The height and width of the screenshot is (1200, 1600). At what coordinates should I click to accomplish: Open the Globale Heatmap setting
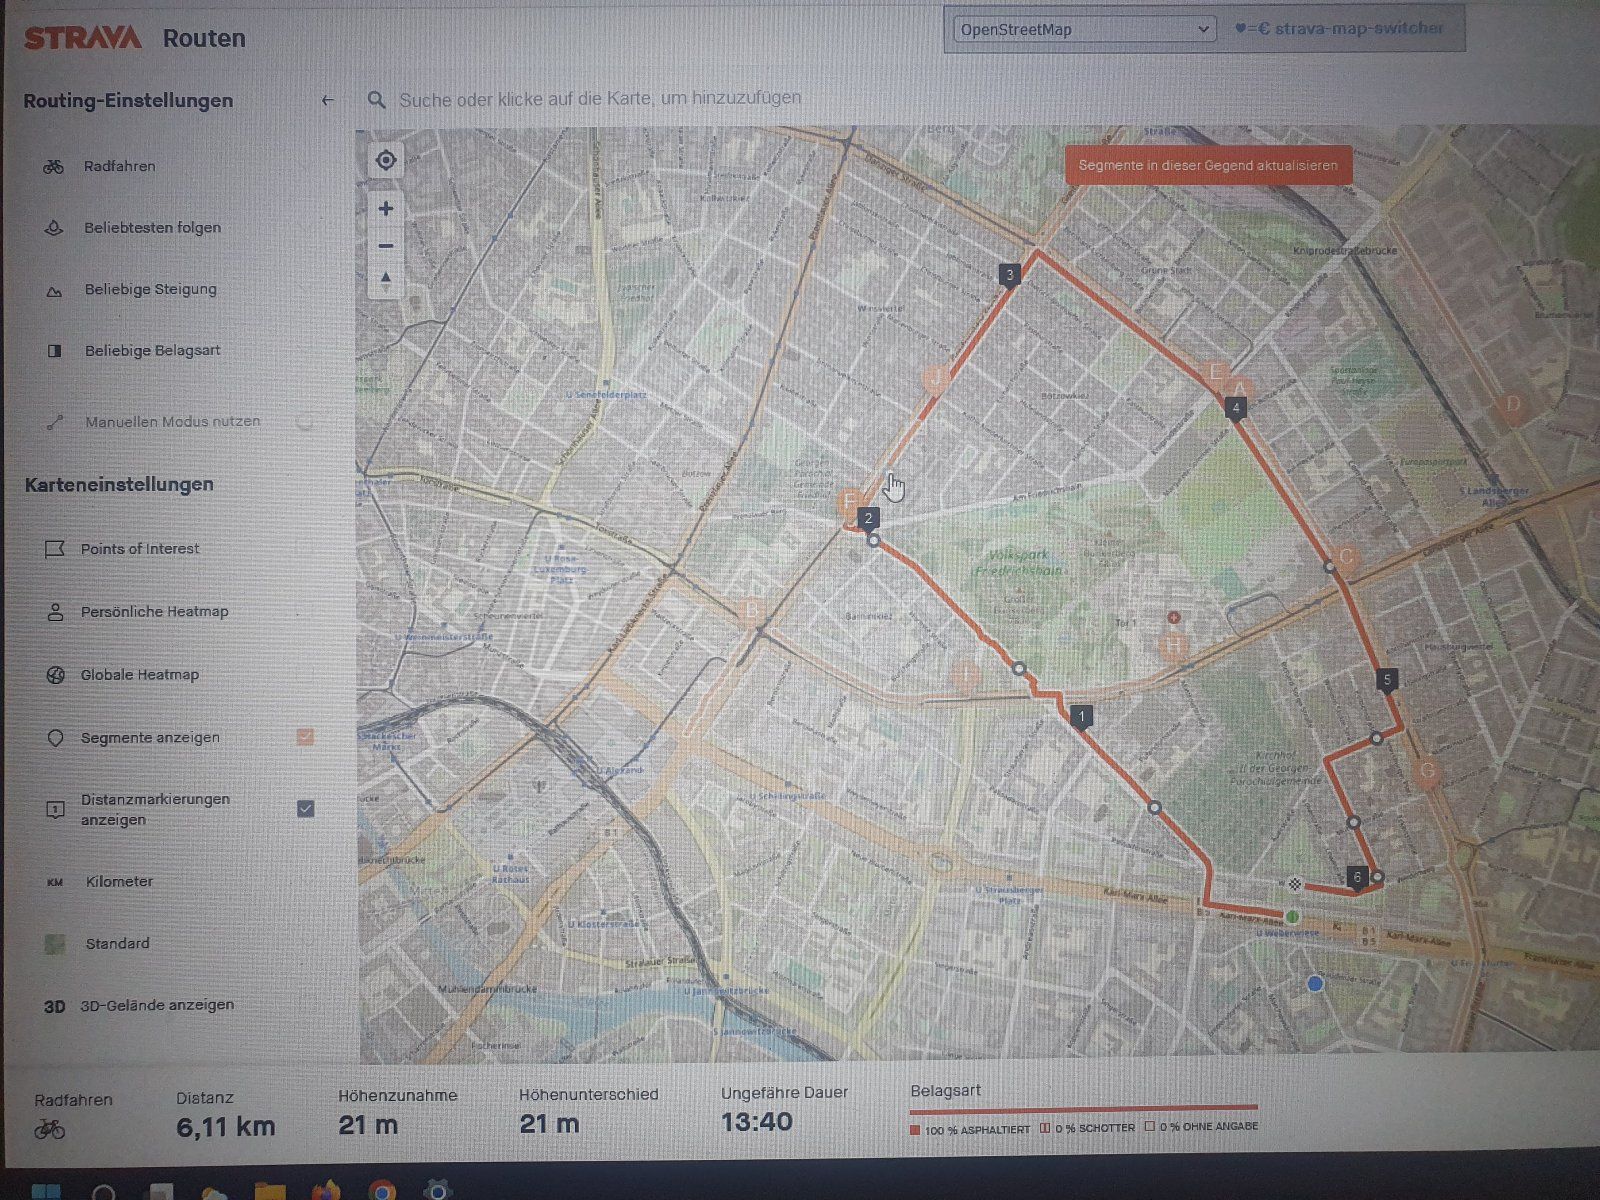click(140, 675)
